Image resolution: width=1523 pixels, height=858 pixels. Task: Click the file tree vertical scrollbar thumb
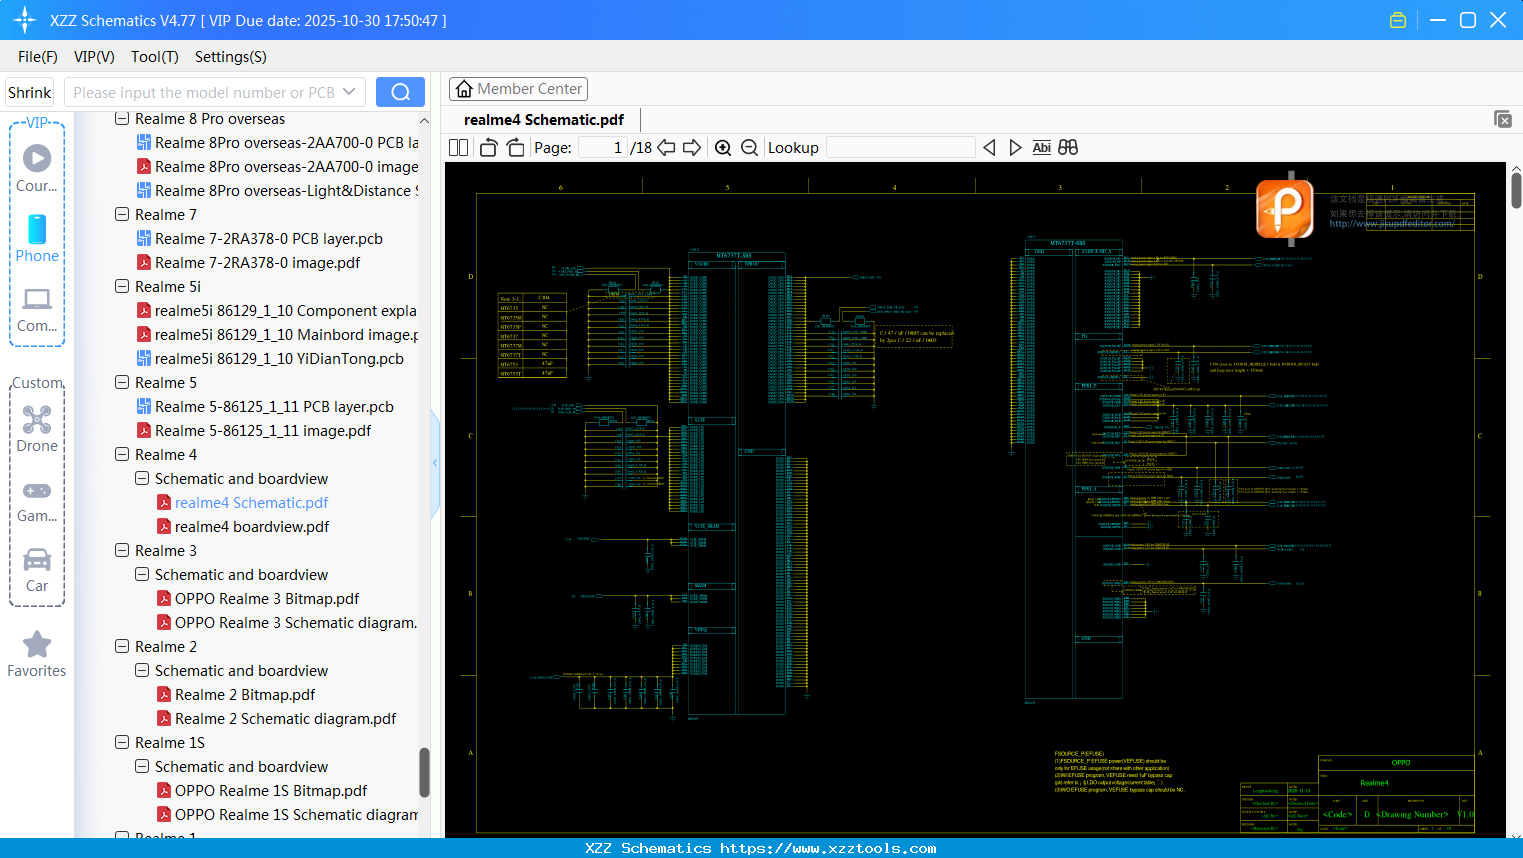pos(424,772)
